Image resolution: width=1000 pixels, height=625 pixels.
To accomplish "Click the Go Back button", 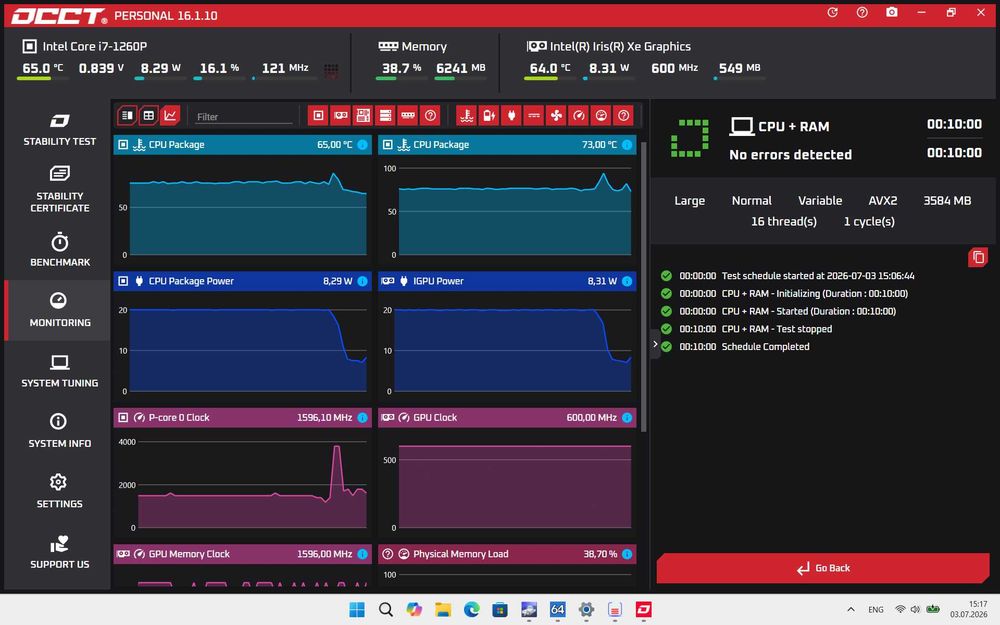I will pyautogui.click(x=823, y=568).
